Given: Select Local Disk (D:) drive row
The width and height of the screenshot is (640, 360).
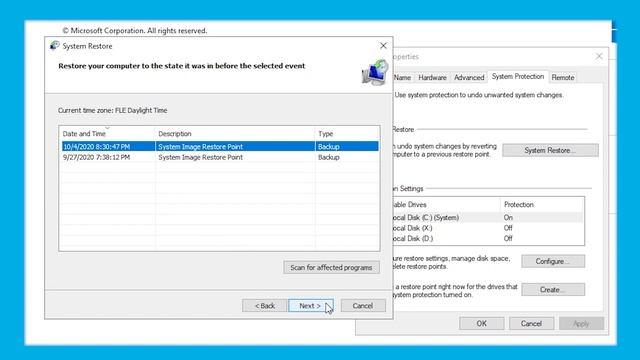Looking at the screenshot, I should pos(488,238).
